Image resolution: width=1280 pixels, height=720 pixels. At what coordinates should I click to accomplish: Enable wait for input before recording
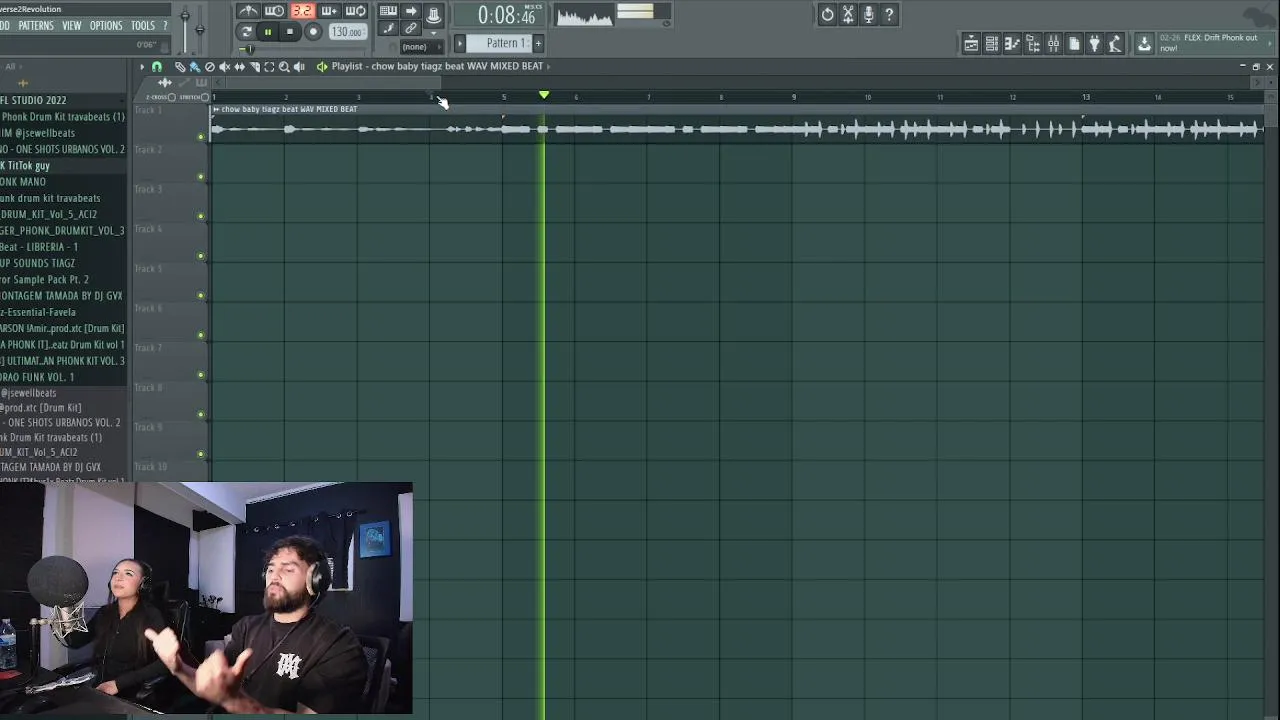pyautogui.click(x=274, y=11)
